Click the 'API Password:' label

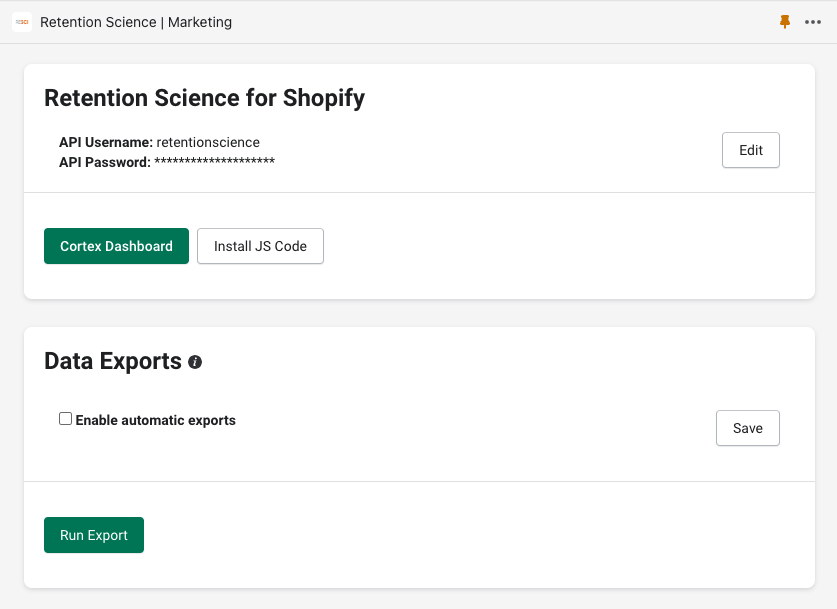[x=105, y=162]
